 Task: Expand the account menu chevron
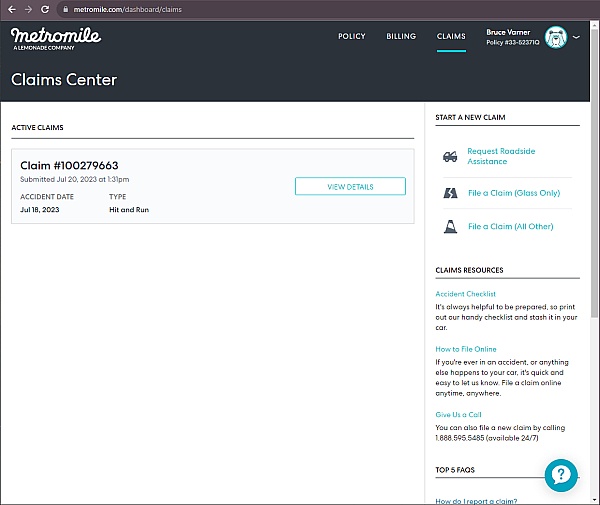coord(576,37)
